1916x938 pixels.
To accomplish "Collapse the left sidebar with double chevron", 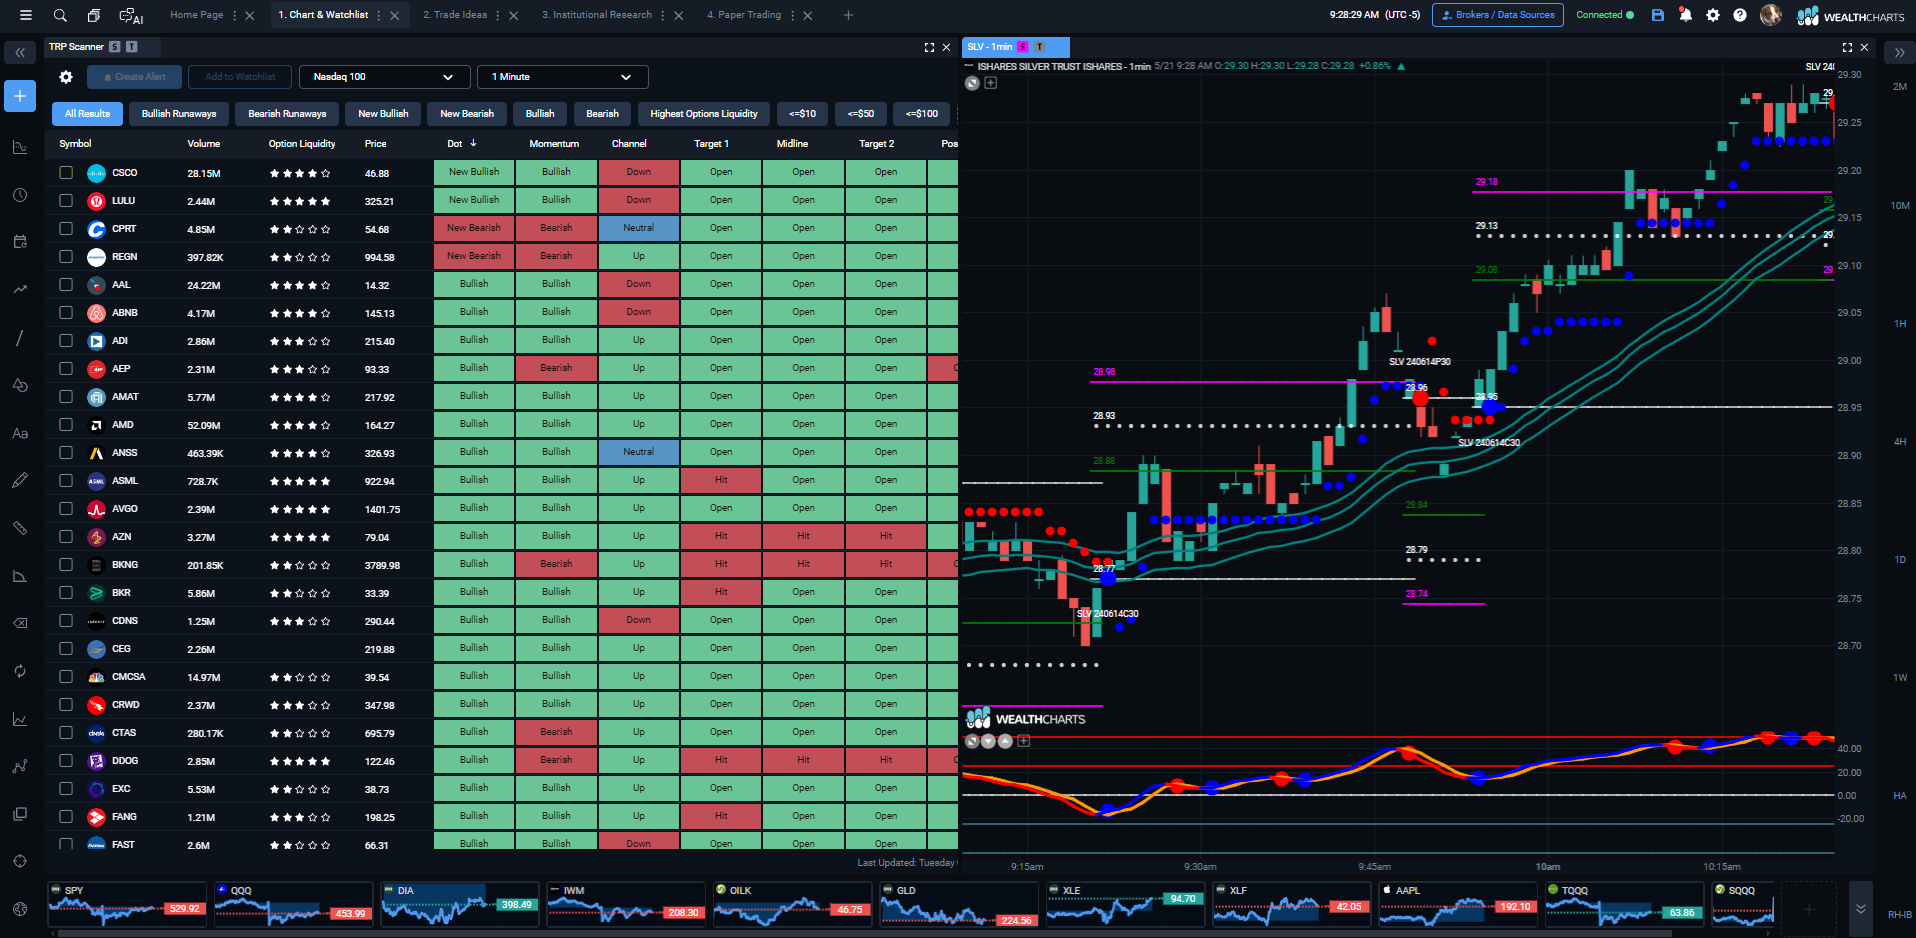I will coord(20,52).
